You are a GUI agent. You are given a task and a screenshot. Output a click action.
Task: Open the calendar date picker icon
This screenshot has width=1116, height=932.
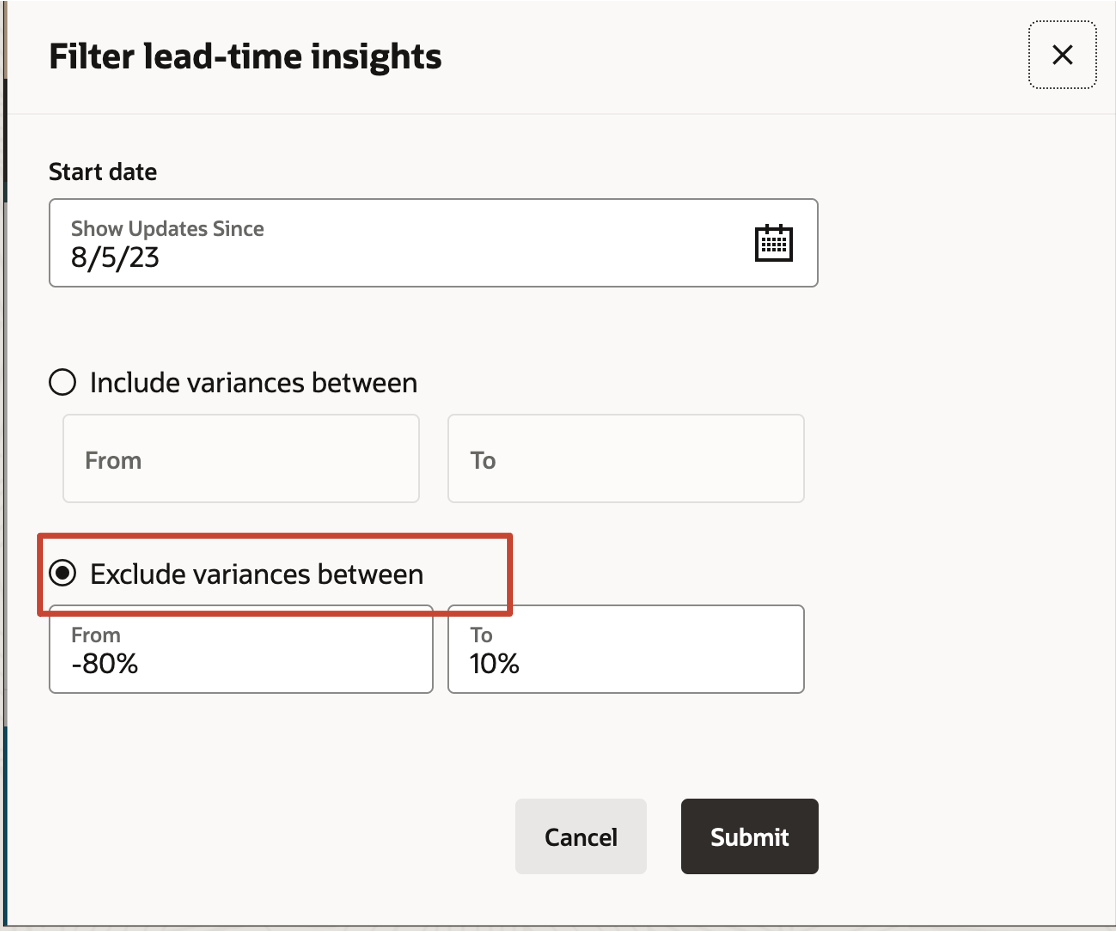point(774,244)
